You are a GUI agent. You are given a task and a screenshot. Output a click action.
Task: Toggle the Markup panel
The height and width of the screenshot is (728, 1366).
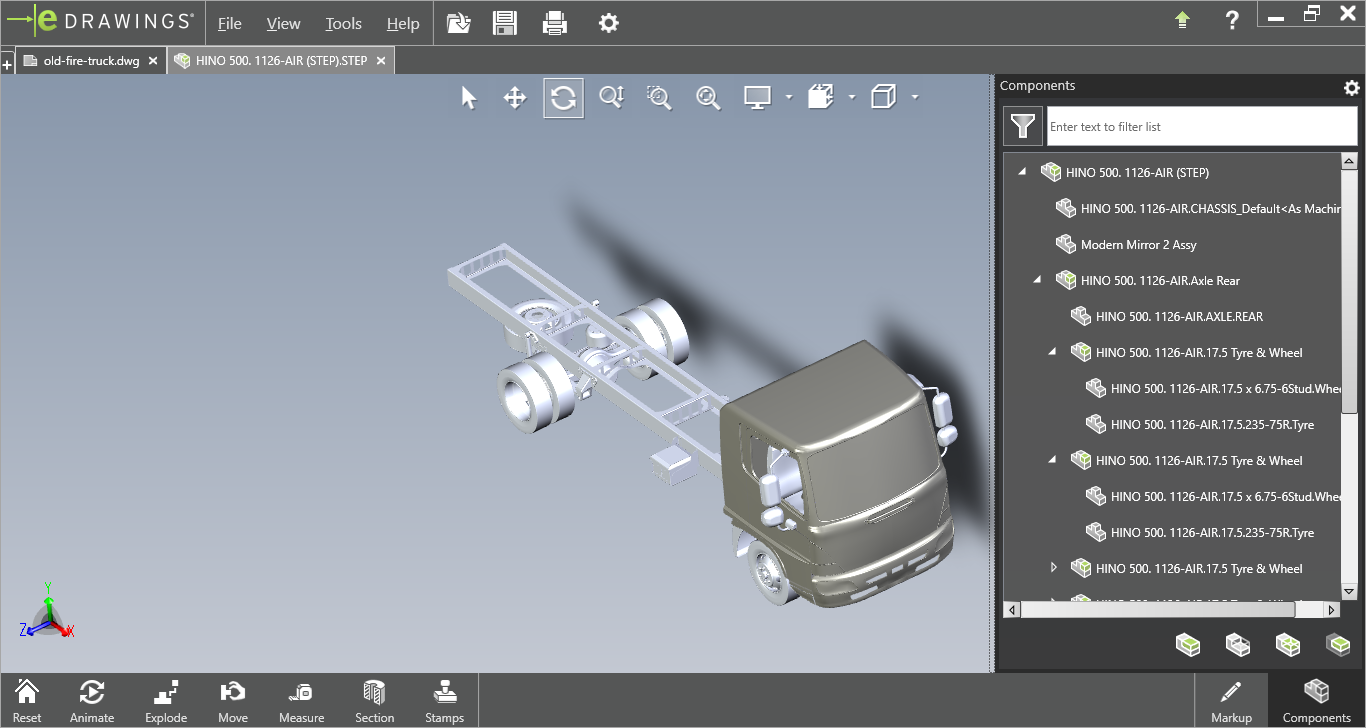(x=1231, y=701)
